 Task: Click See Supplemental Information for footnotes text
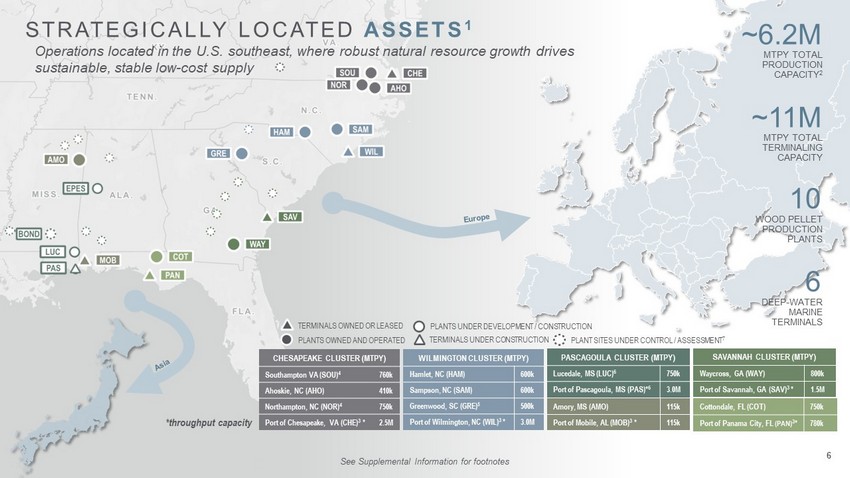[x=425, y=461]
